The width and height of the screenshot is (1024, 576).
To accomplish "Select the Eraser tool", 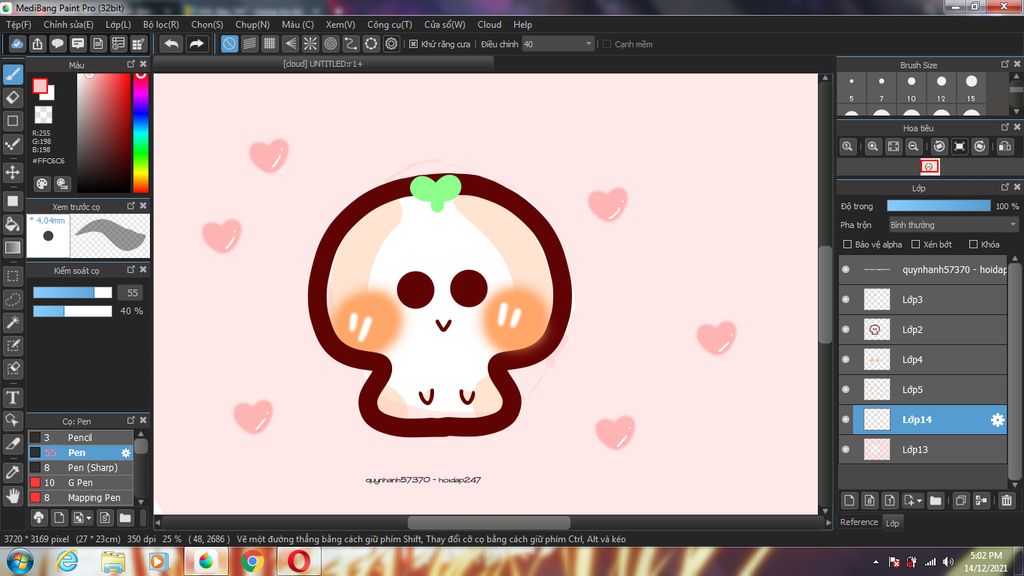I will point(13,97).
